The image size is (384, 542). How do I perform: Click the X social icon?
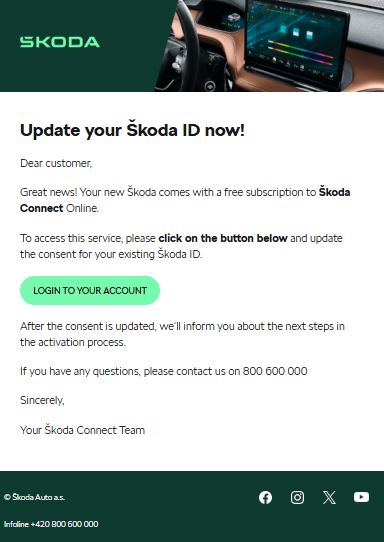tap(329, 497)
